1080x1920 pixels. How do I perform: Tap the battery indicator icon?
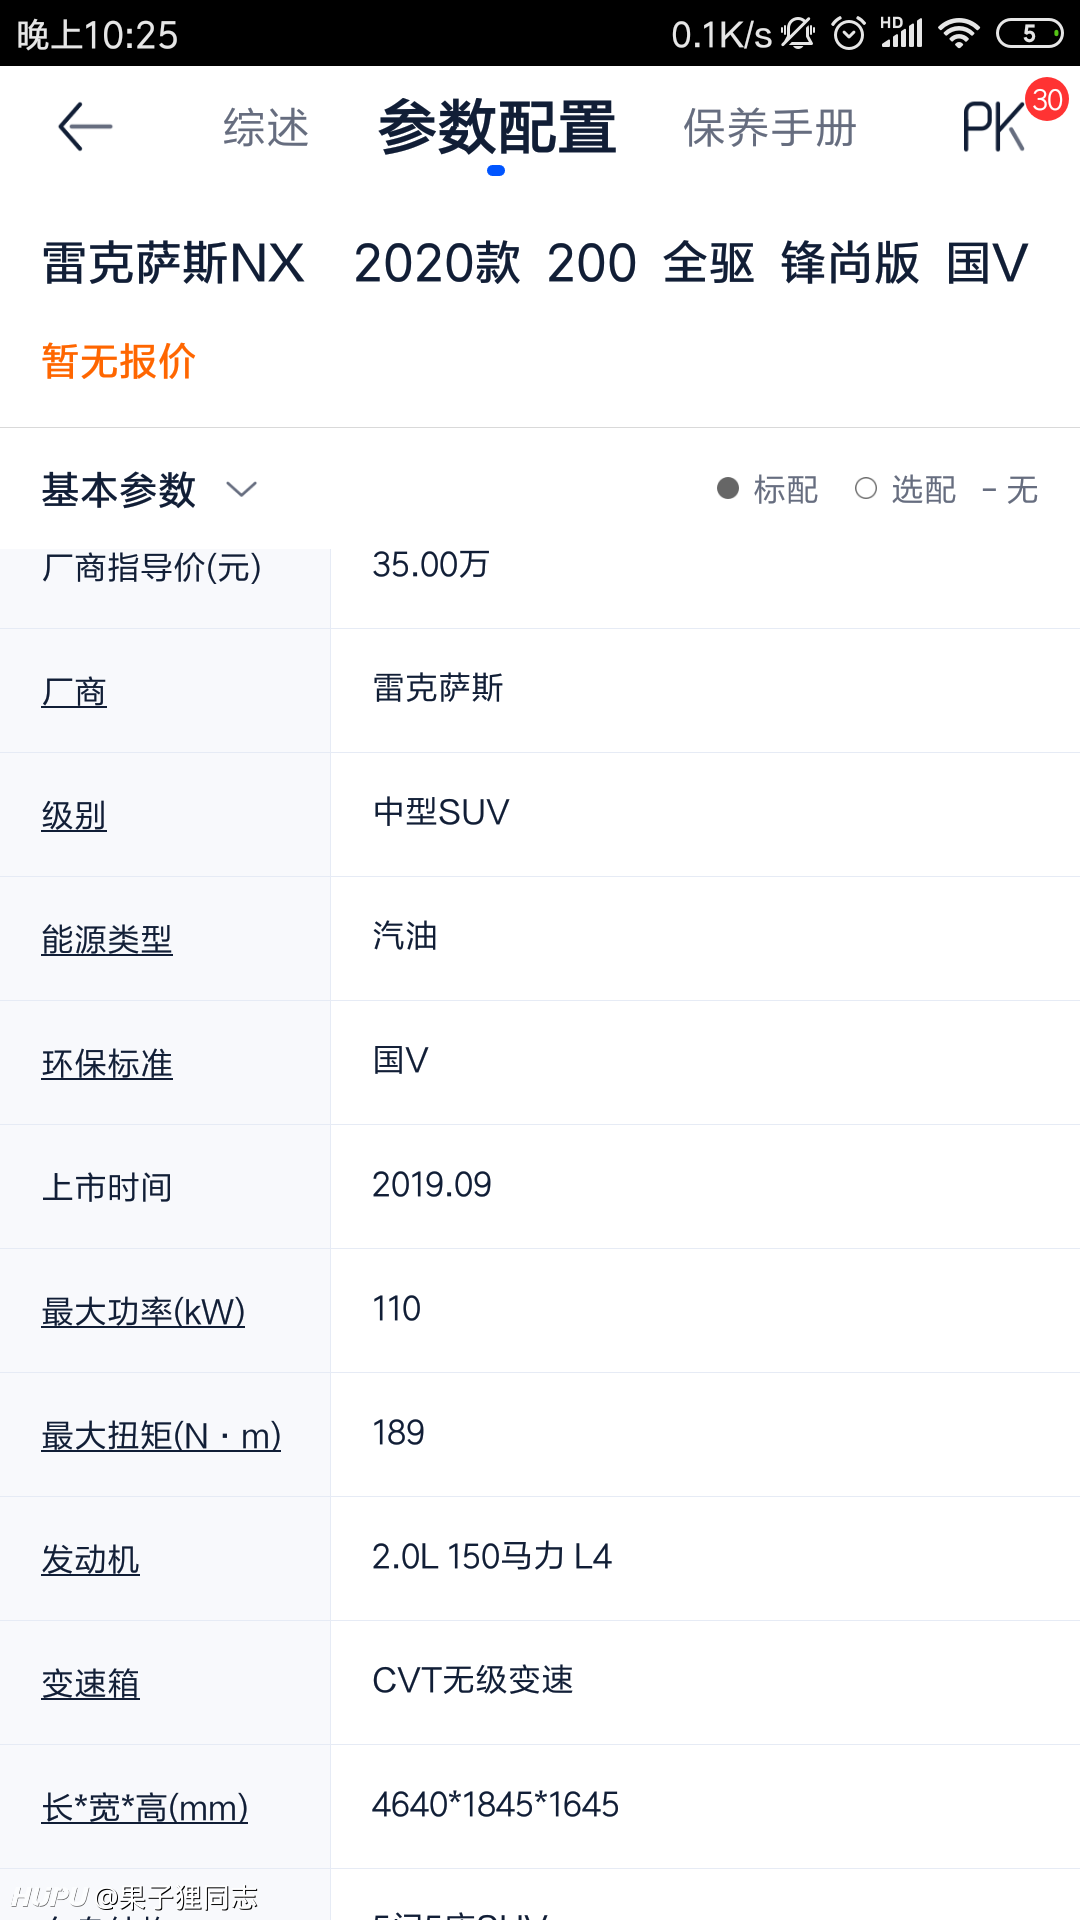tap(1029, 34)
